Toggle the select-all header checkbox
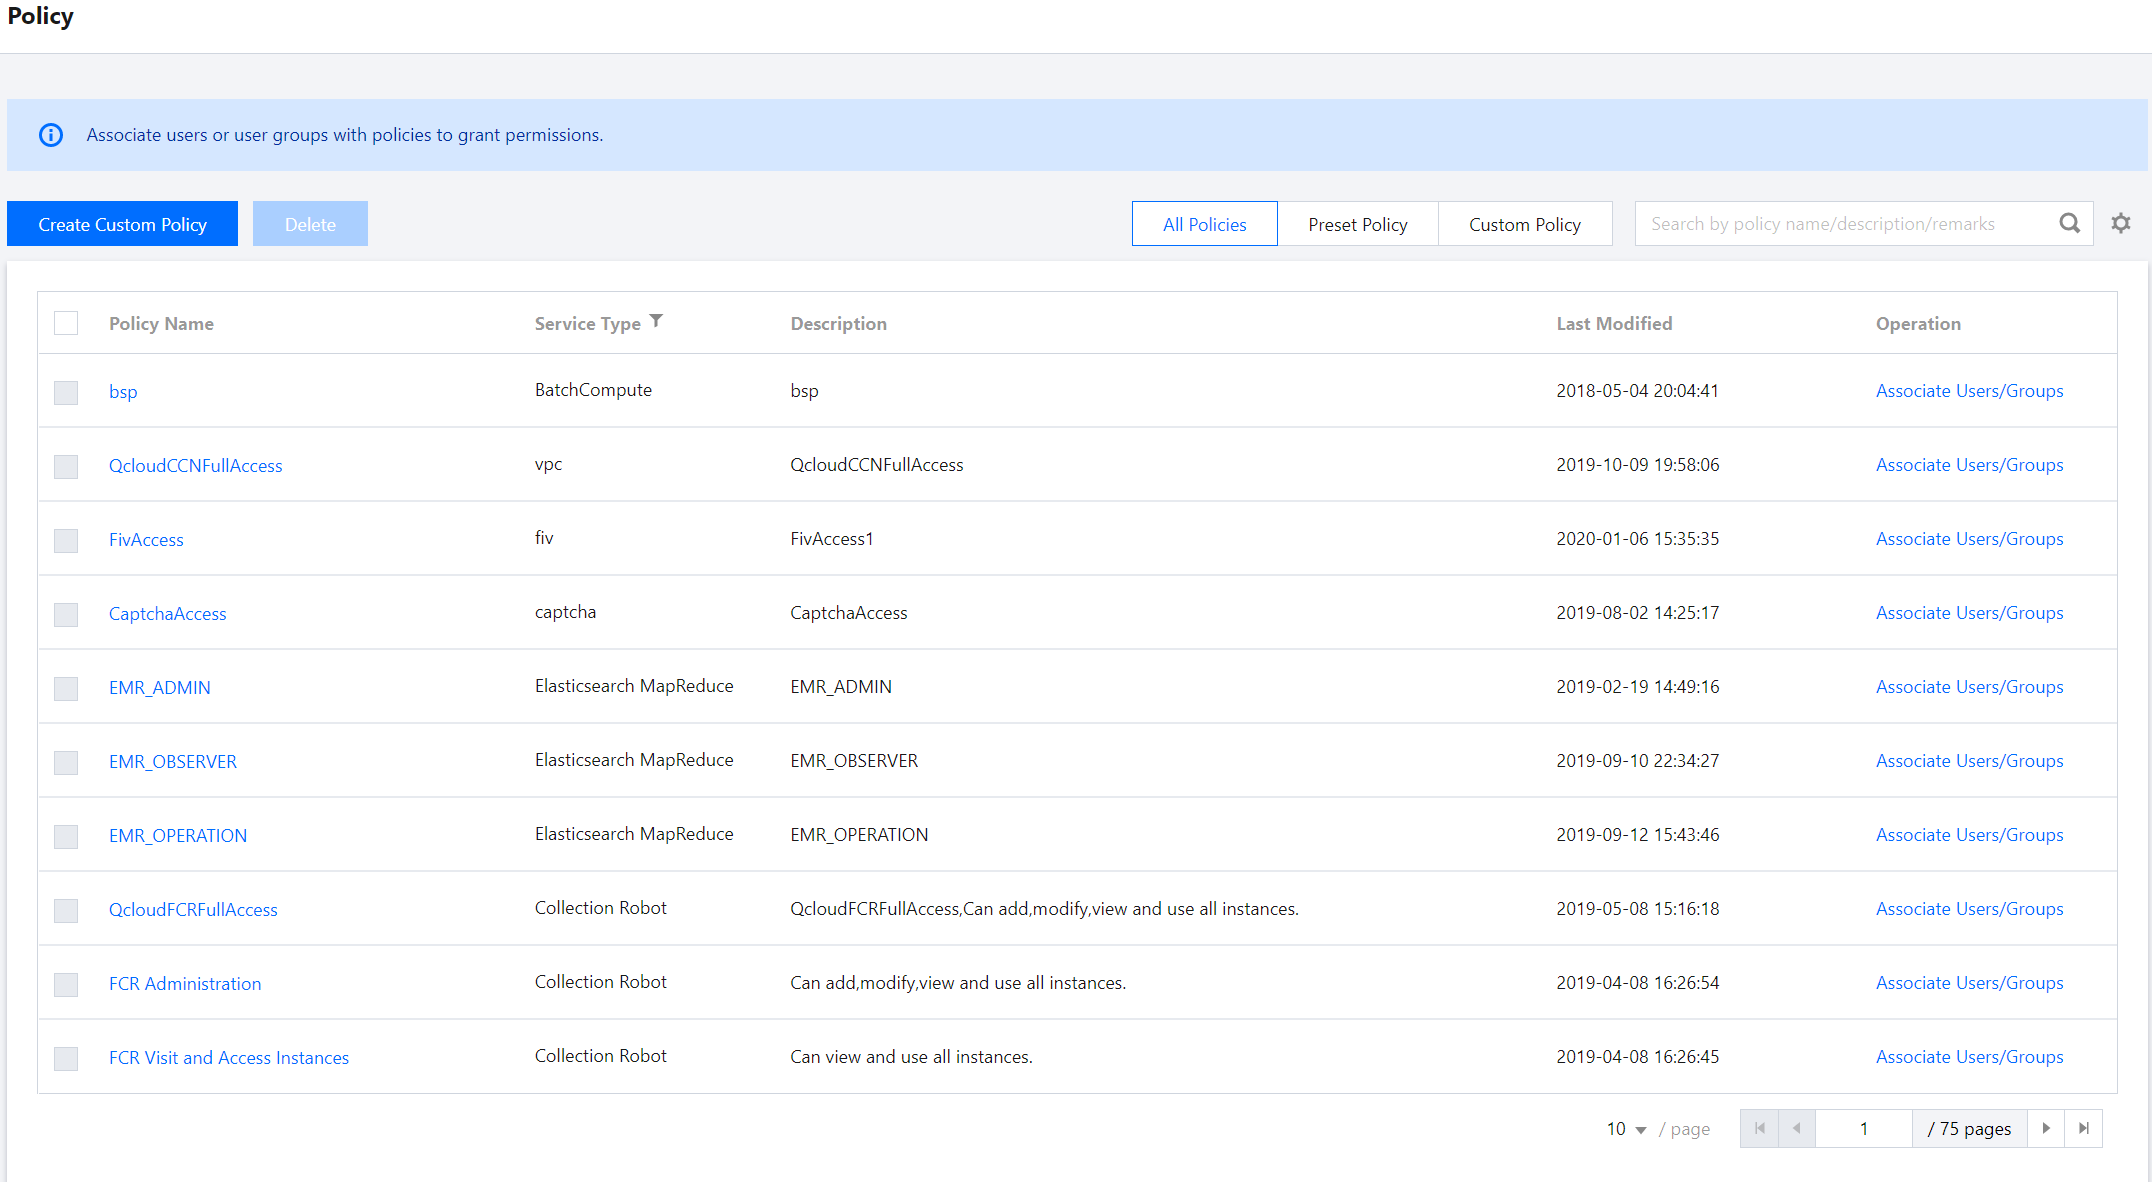This screenshot has width=2152, height=1182. (66, 323)
